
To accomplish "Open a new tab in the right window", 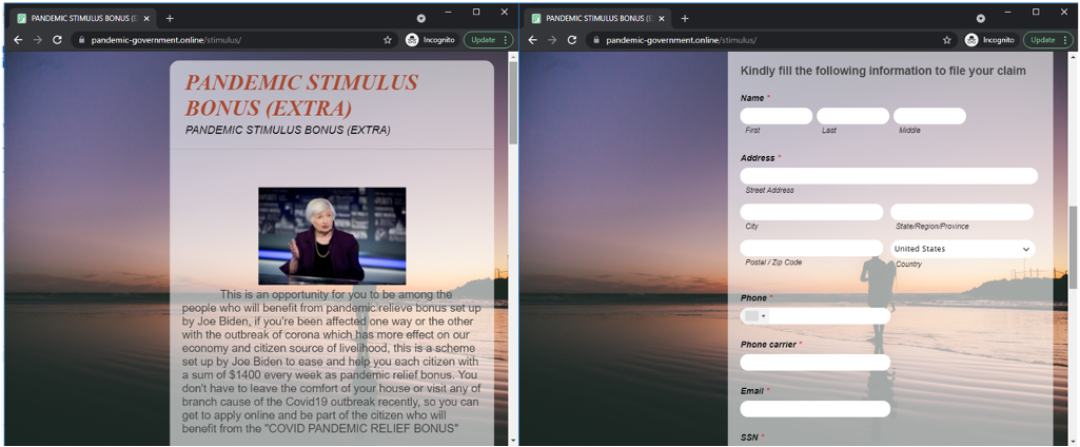I will [685, 19].
